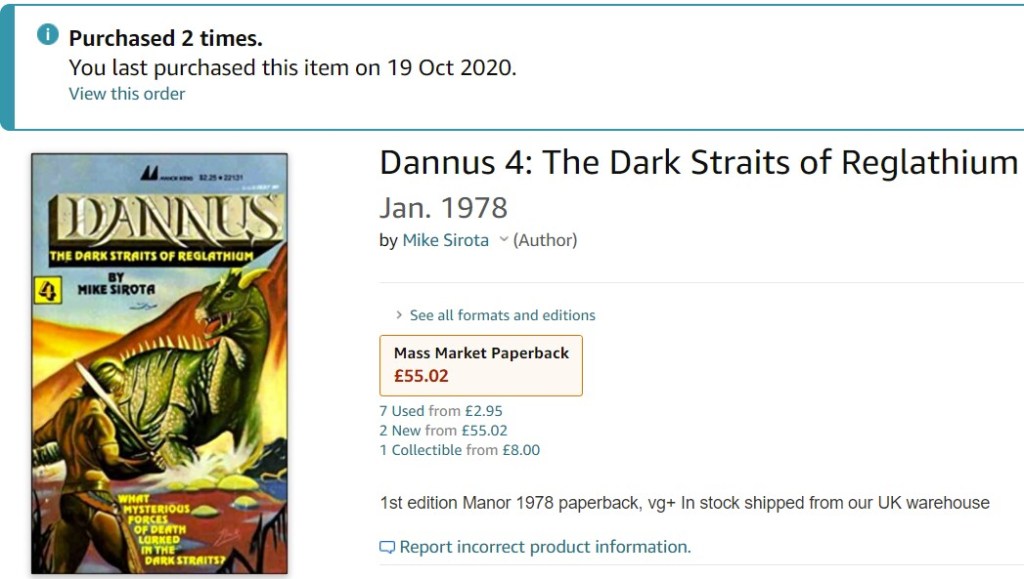Viewport: 1024px width, 579px height.
Task: Open the dropdown arrow beside Mike Sirota
Action: [x=503, y=240]
